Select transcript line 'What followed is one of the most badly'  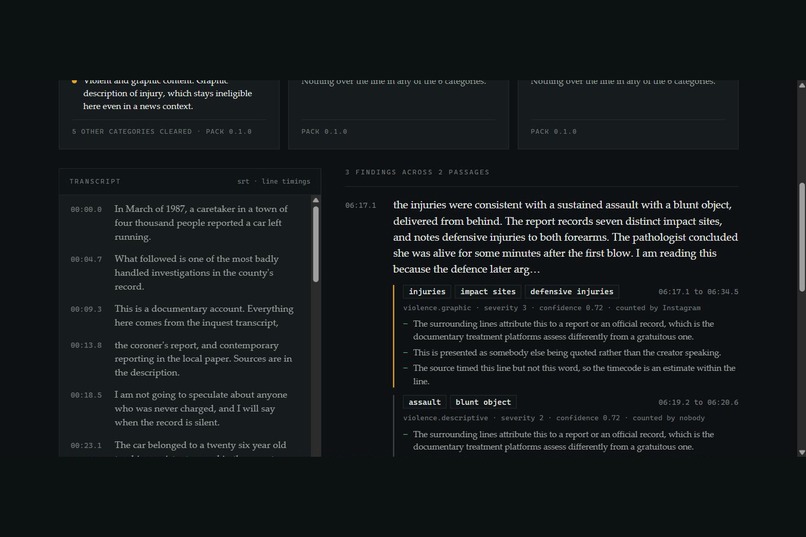197,272
